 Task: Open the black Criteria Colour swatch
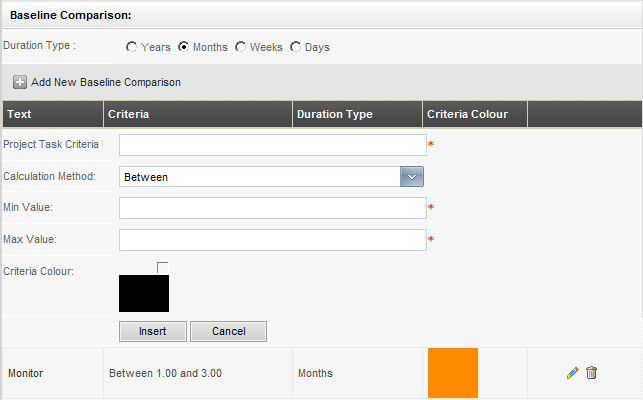point(144,292)
